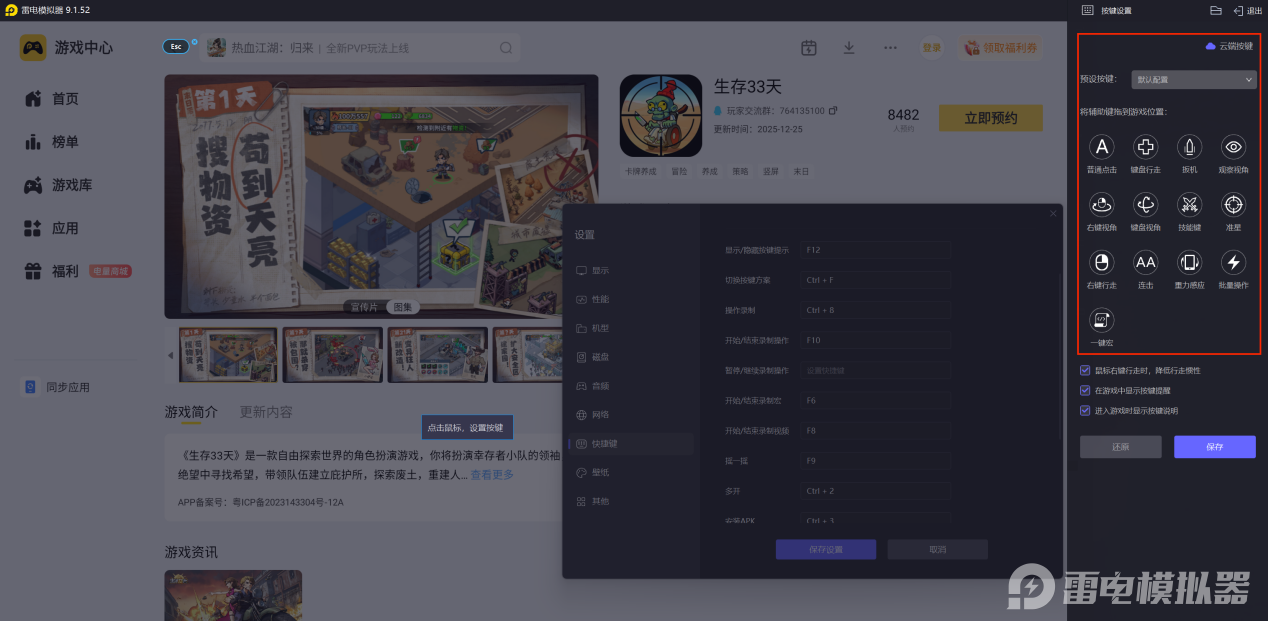Open the more options ellipsis icon
This screenshot has width=1268, height=621.
tap(890, 47)
